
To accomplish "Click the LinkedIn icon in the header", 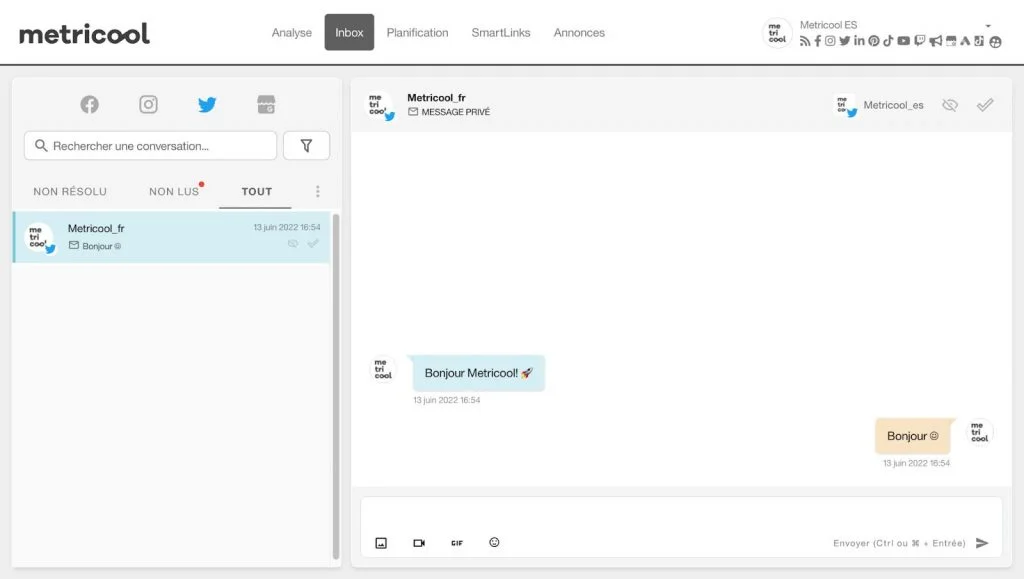I will 859,41.
